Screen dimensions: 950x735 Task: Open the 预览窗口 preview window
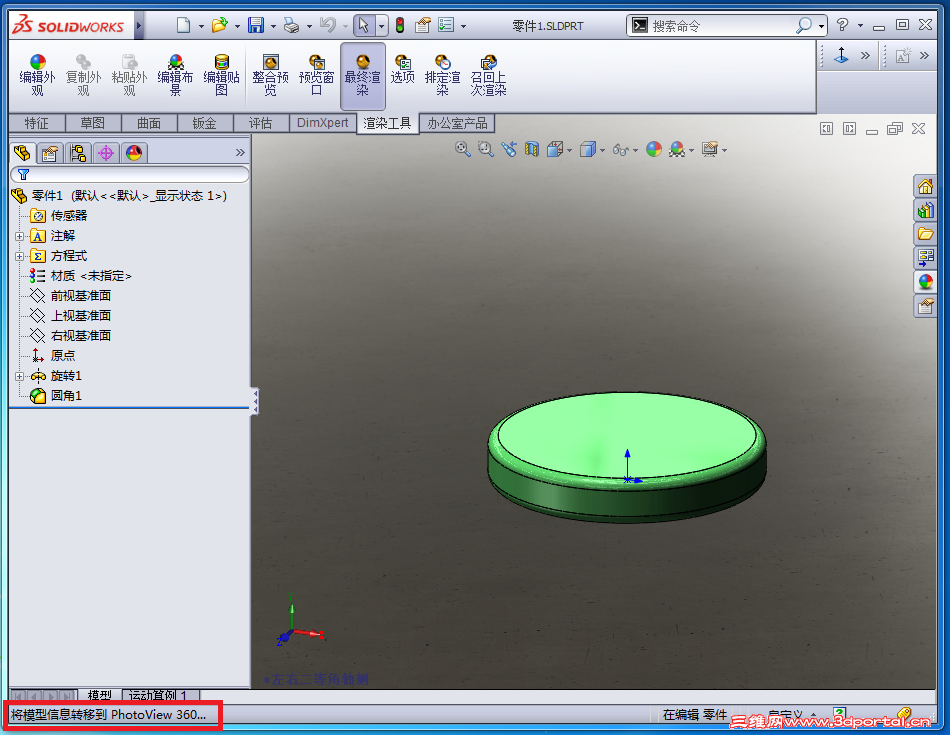[316, 75]
